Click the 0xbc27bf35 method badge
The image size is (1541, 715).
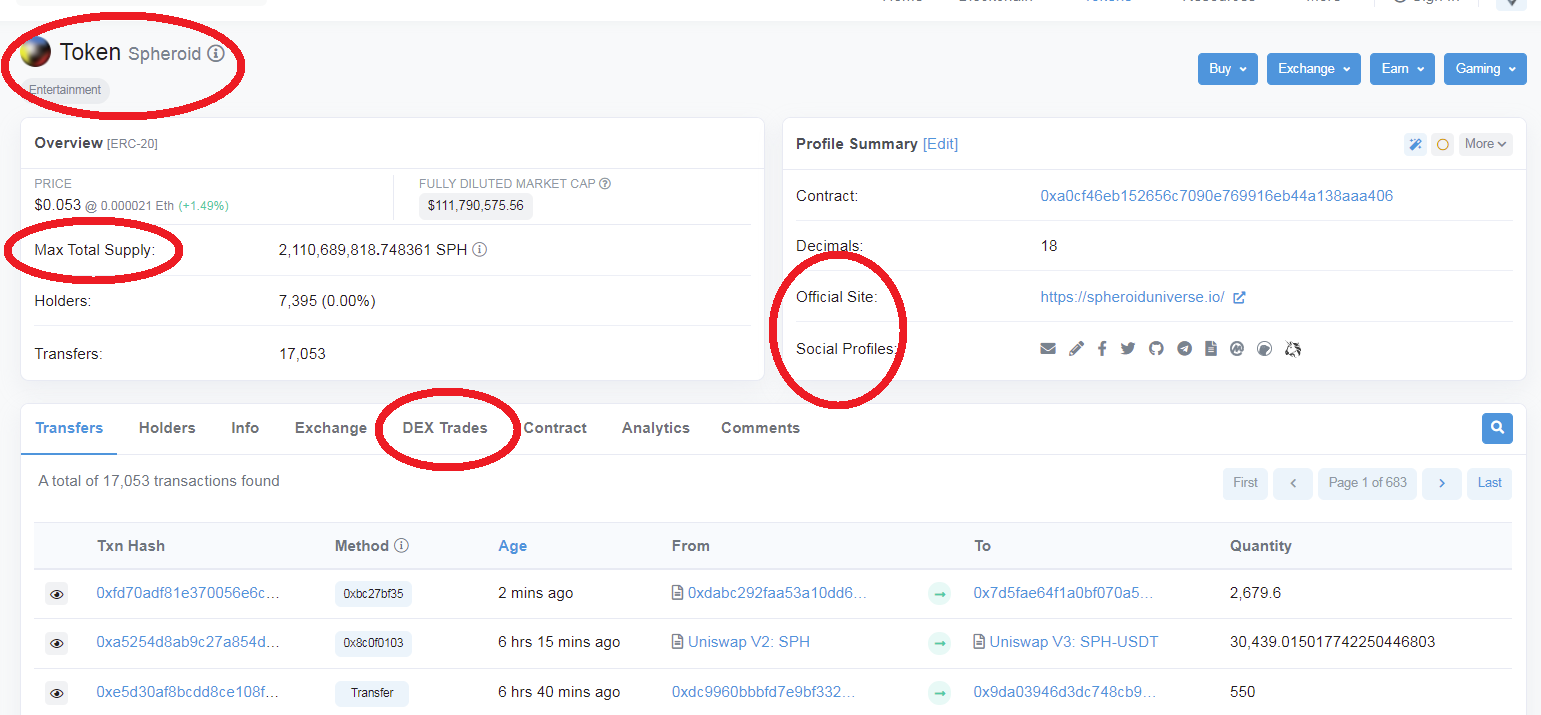coord(373,594)
